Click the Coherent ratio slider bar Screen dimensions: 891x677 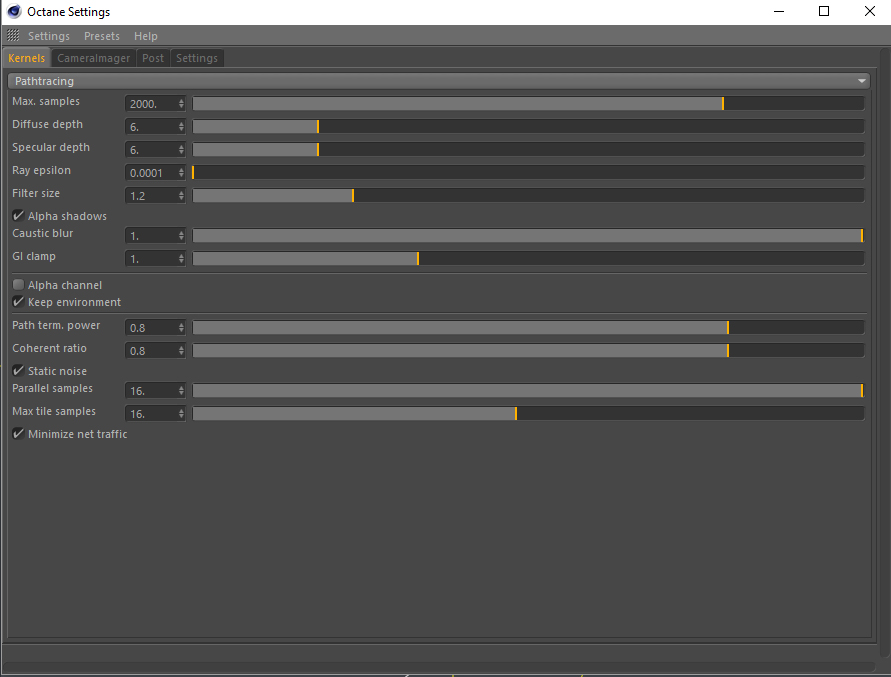point(528,350)
